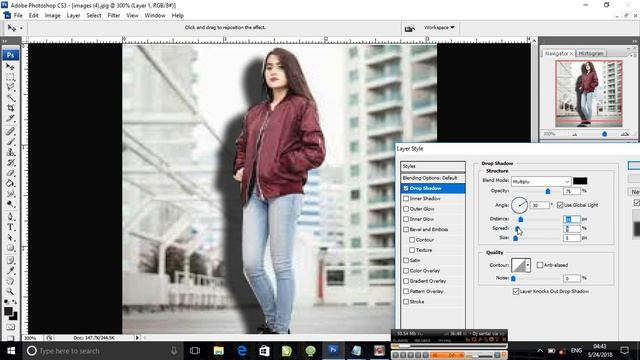The image size is (640, 360).
Task: Enable the Bevel and Emboss checkbox
Action: [x=406, y=229]
